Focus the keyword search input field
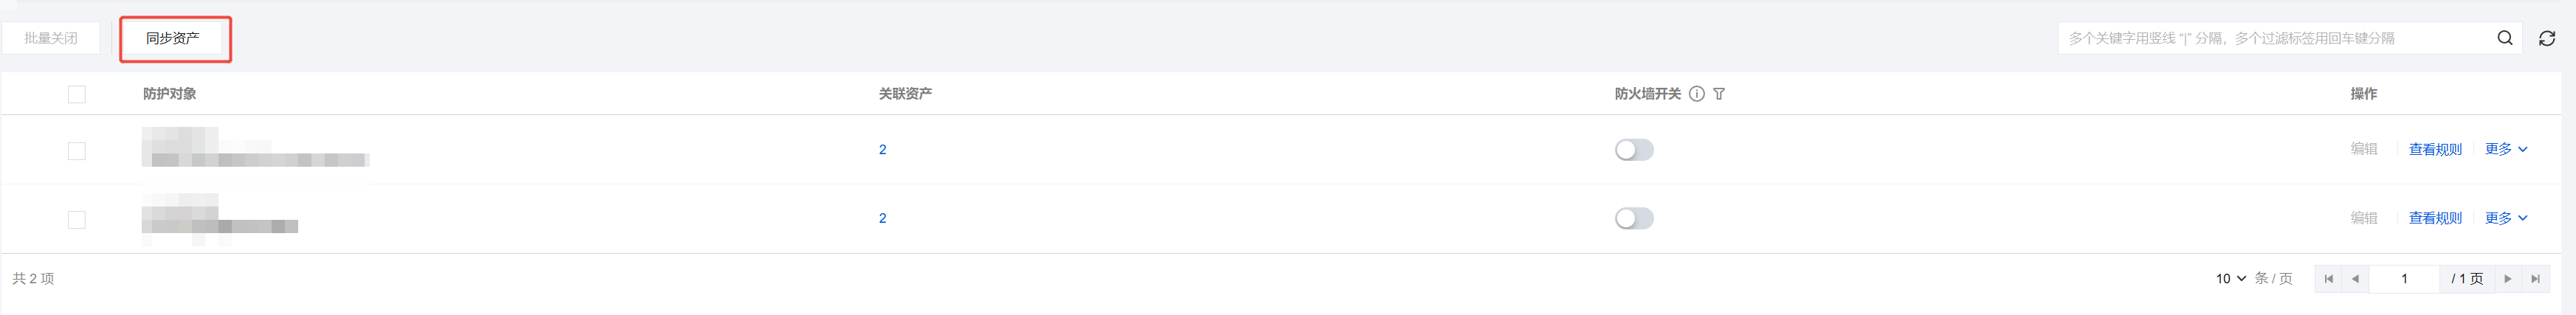 click(x=2270, y=38)
